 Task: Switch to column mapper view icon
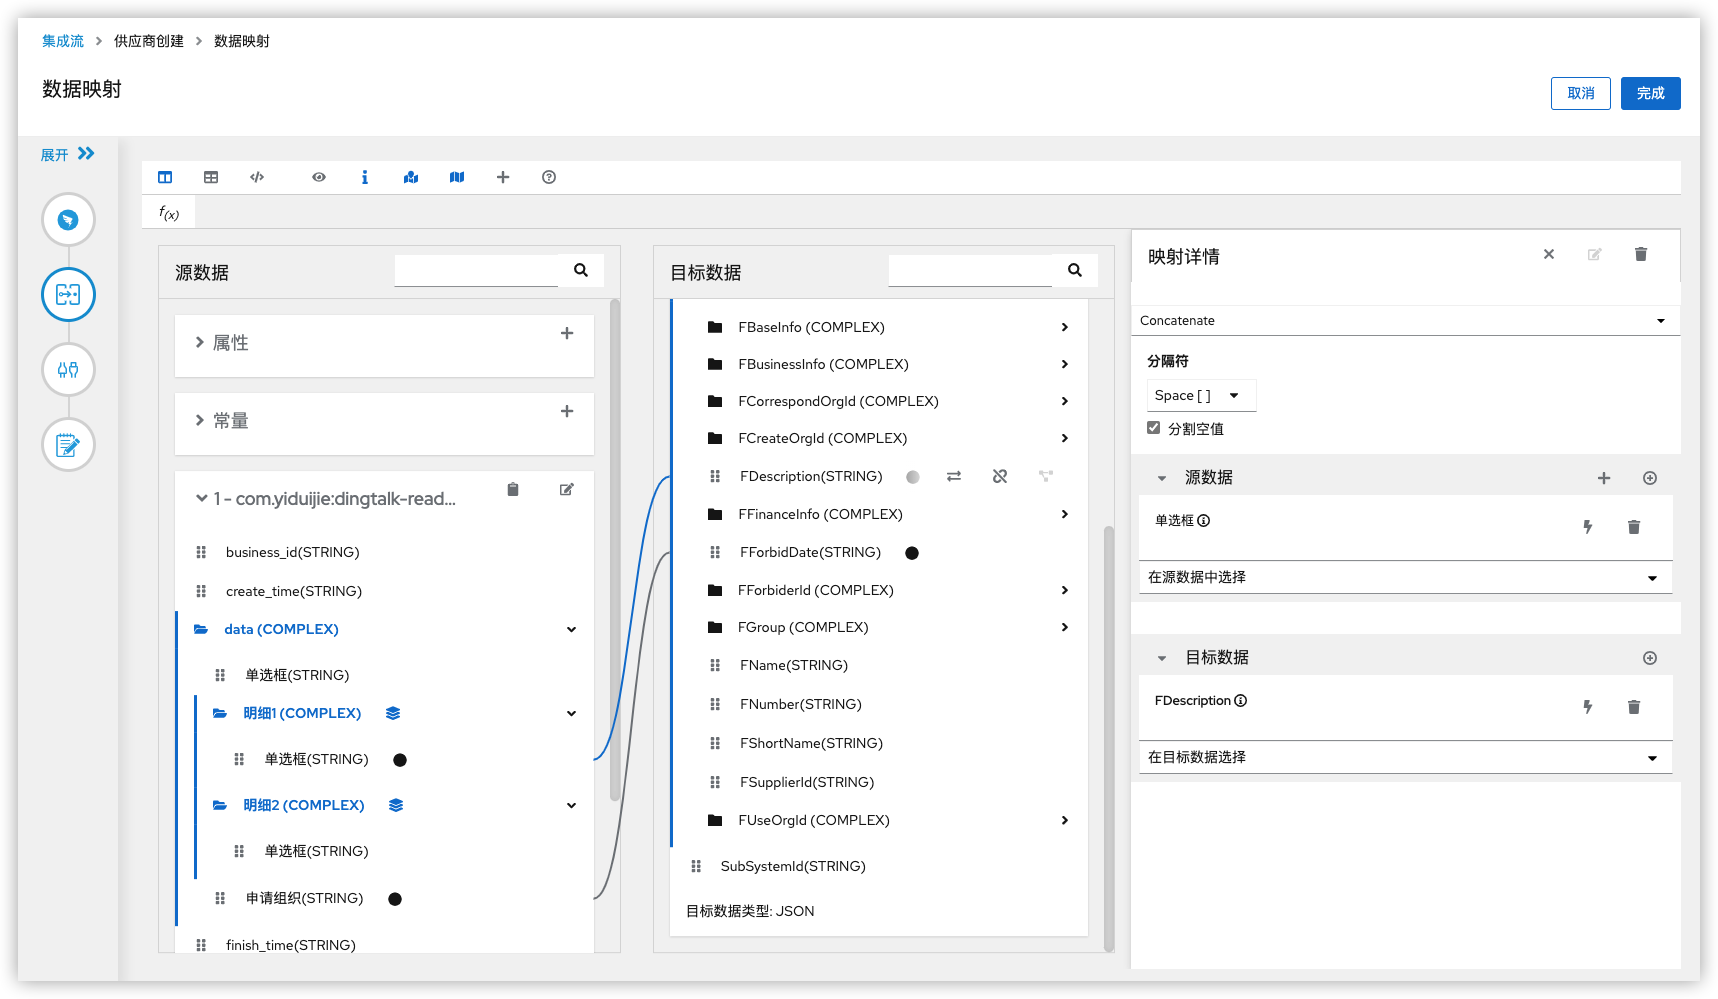[x=165, y=177]
